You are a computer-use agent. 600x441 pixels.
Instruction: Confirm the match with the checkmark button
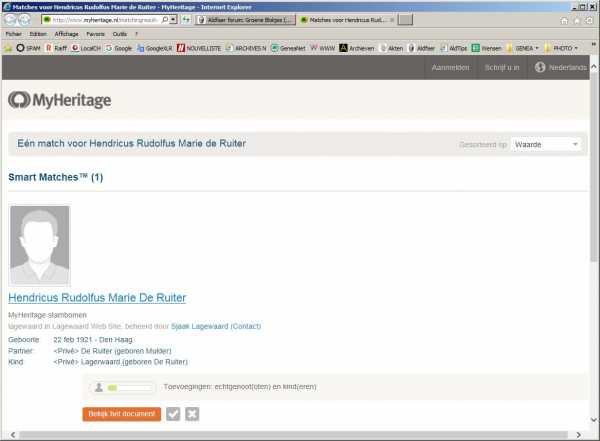173,414
